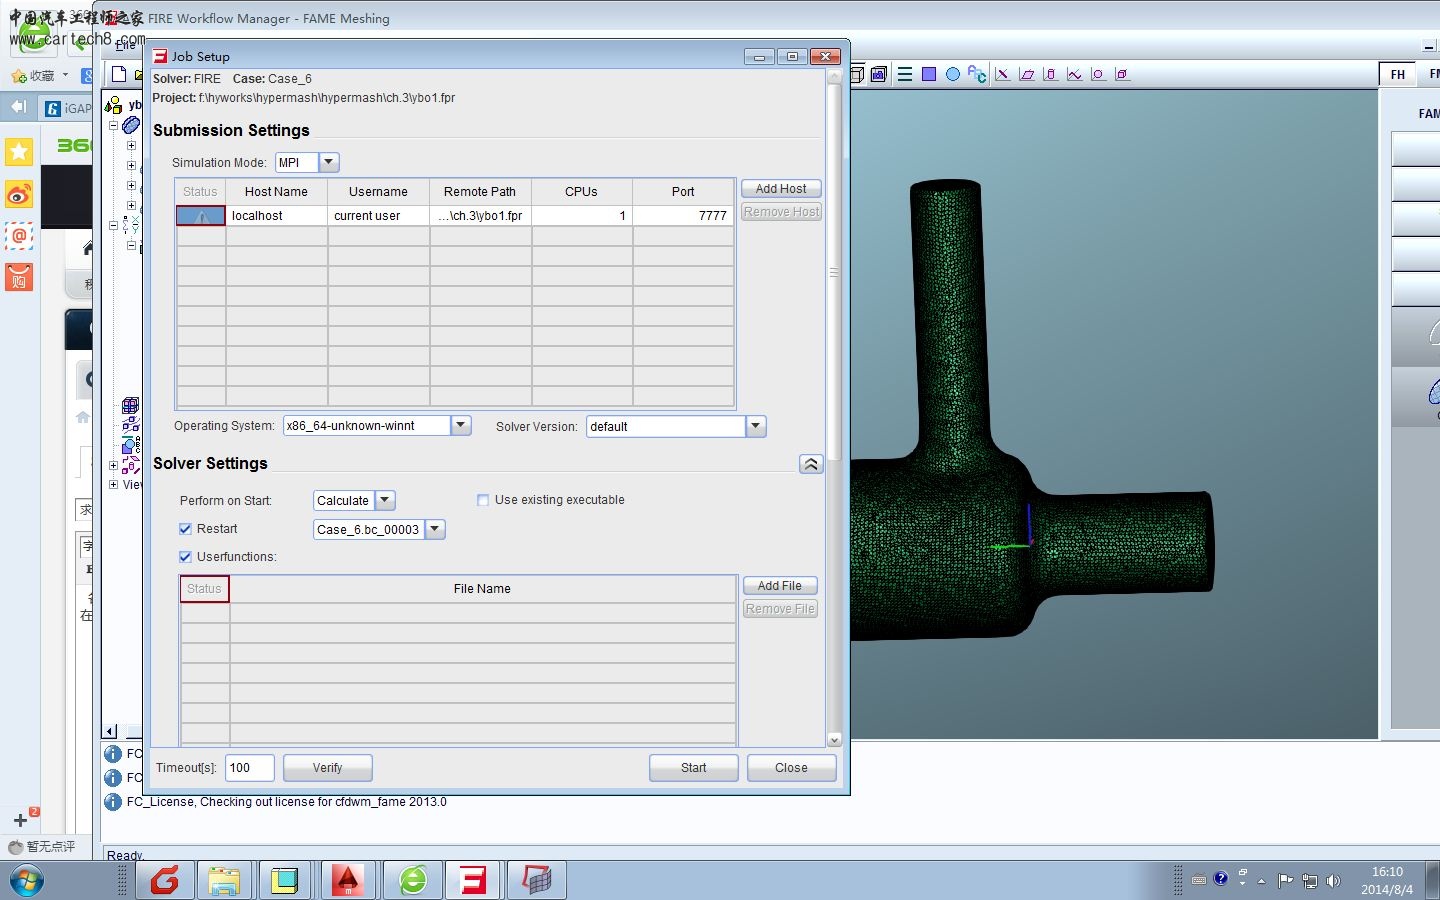Click the blue mesh disc tree icon
Viewport: 1440px width, 900px height.
tap(131, 125)
